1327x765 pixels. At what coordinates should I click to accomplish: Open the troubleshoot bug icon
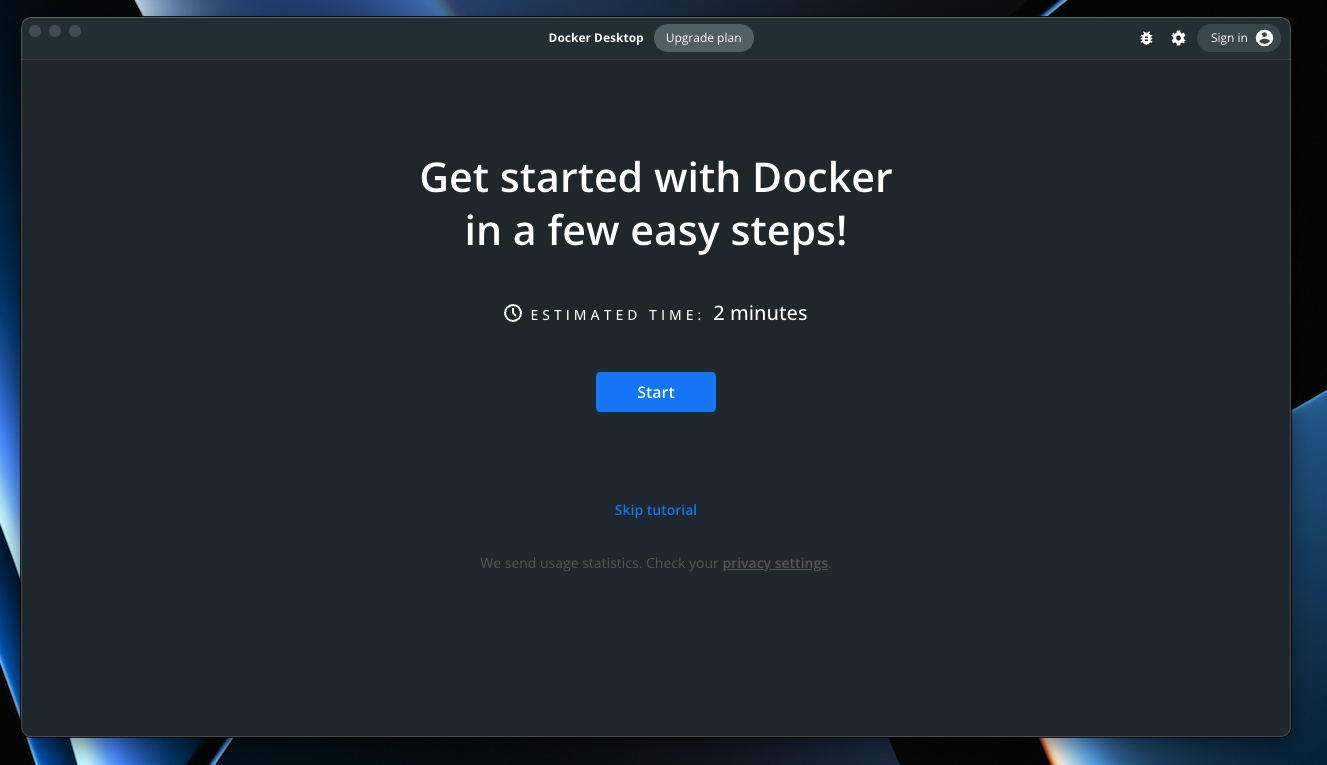point(1146,38)
